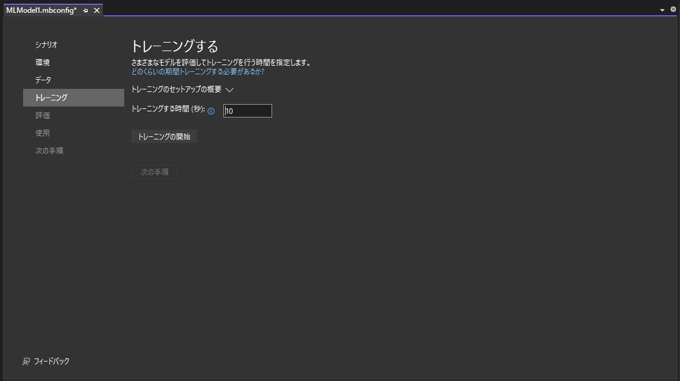Image resolution: width=680 pixels, height=381 pixels.
Task: Pin the MLModel1.mbconfig tab
Action: (x=85, y=10)
